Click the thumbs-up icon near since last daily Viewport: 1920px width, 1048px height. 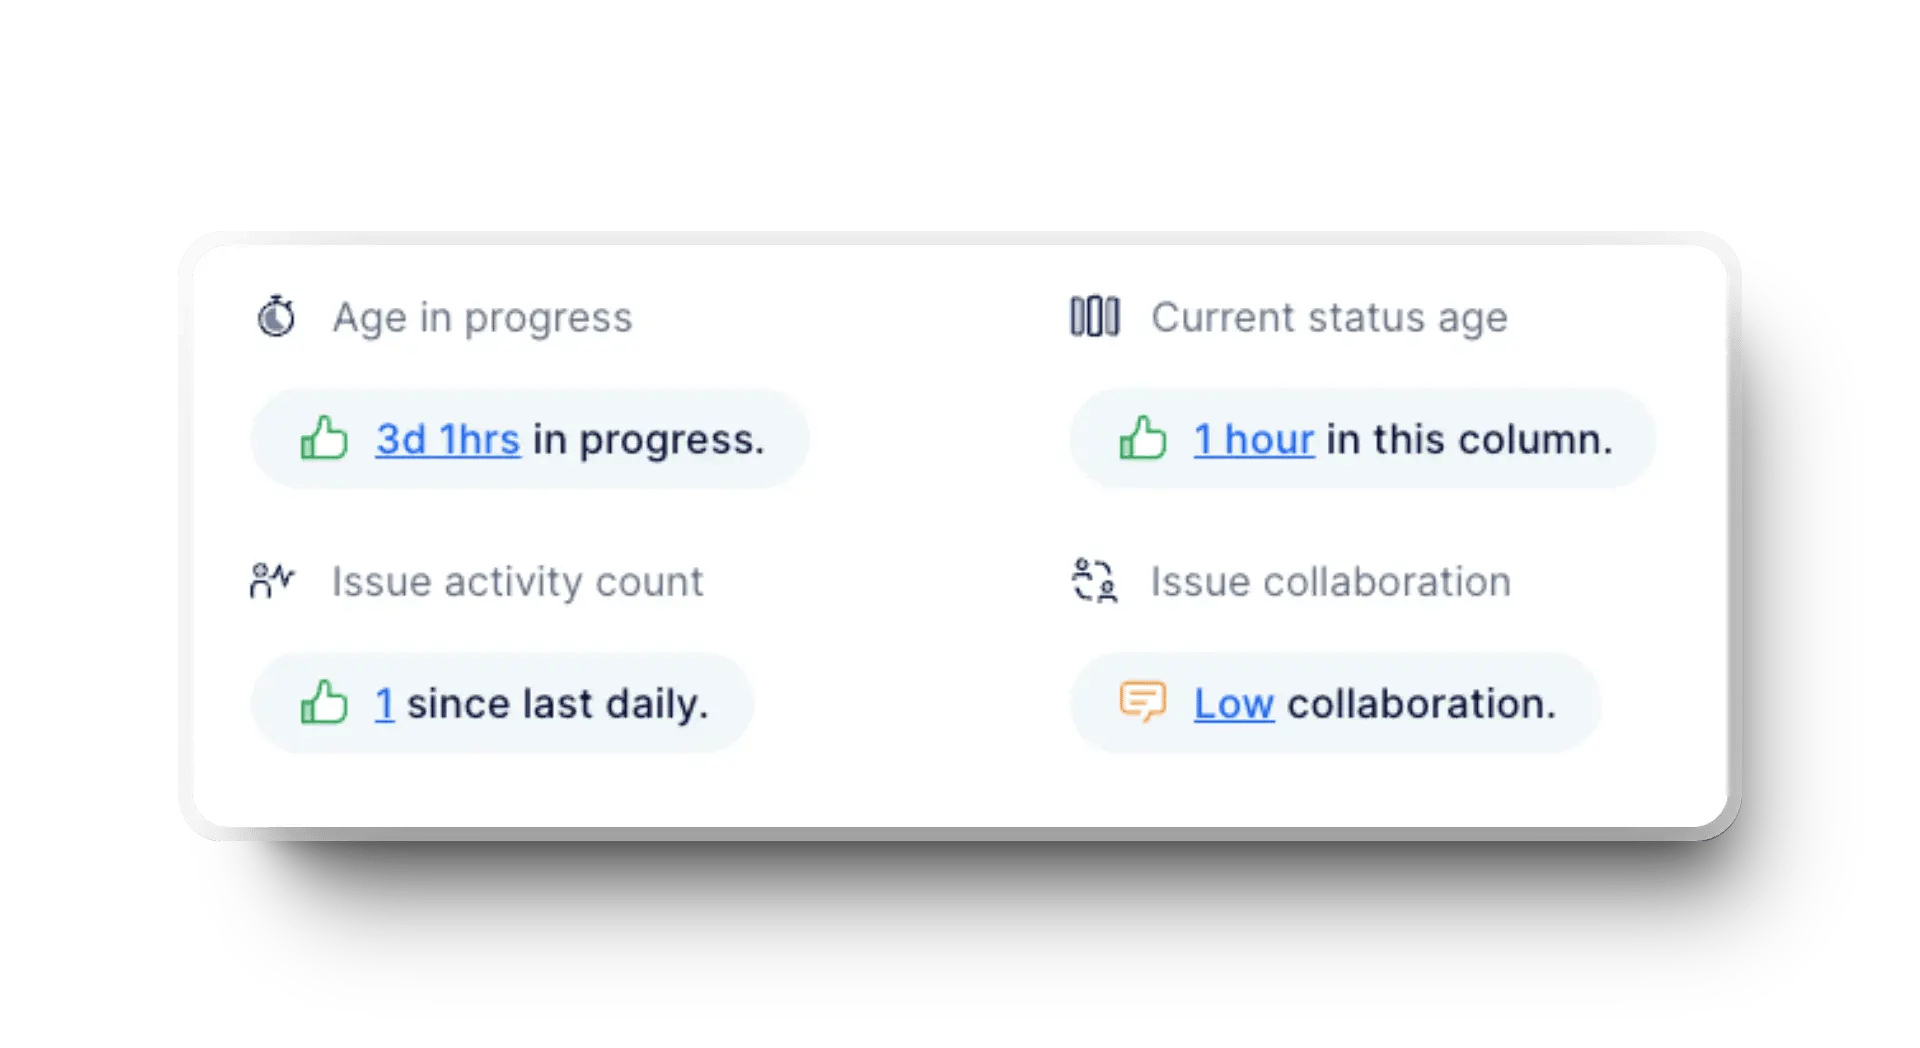click(x=321, y=702)
